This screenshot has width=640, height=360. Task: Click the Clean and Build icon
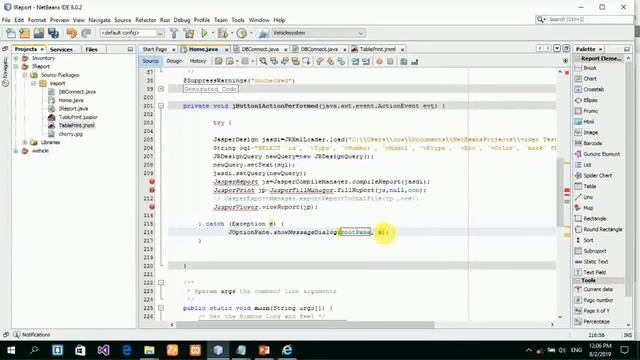(x=189, y=33)
